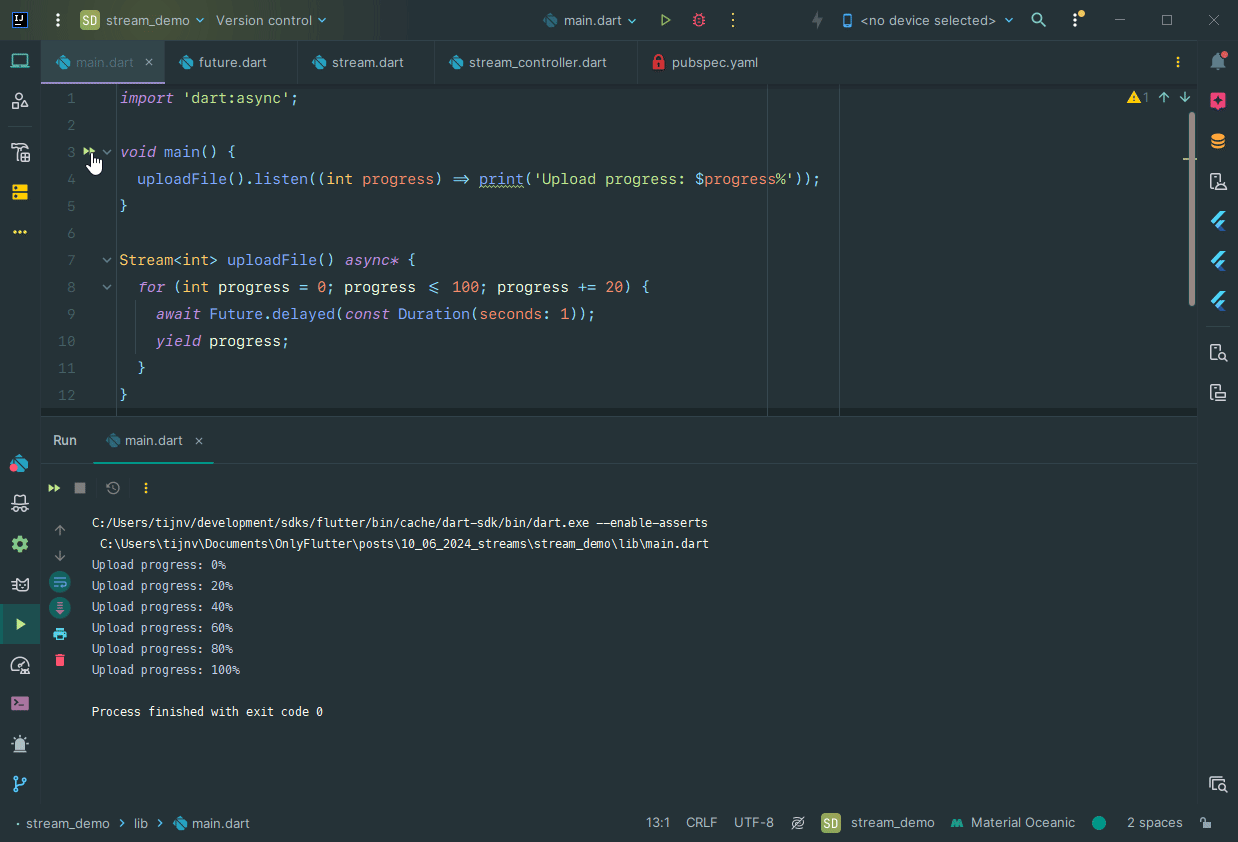
Task: Click the red trash Clear All icon
Action: [60, 660]
